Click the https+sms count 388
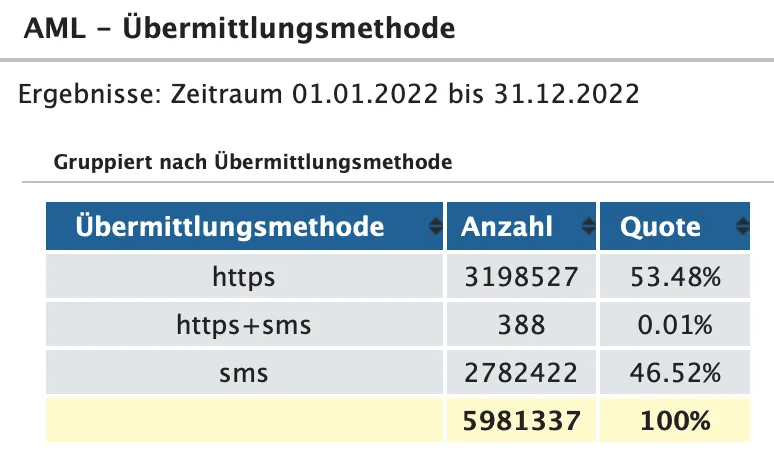Viewport: 774px width, 454px height. click(x=520, y=325)
